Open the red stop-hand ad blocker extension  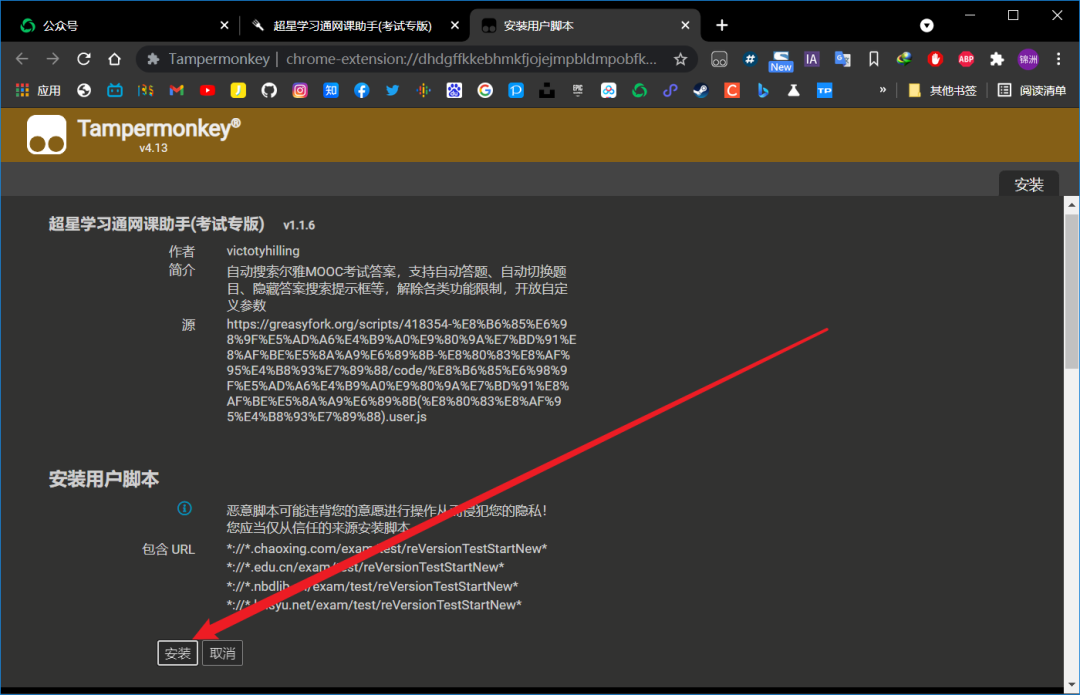935,59
